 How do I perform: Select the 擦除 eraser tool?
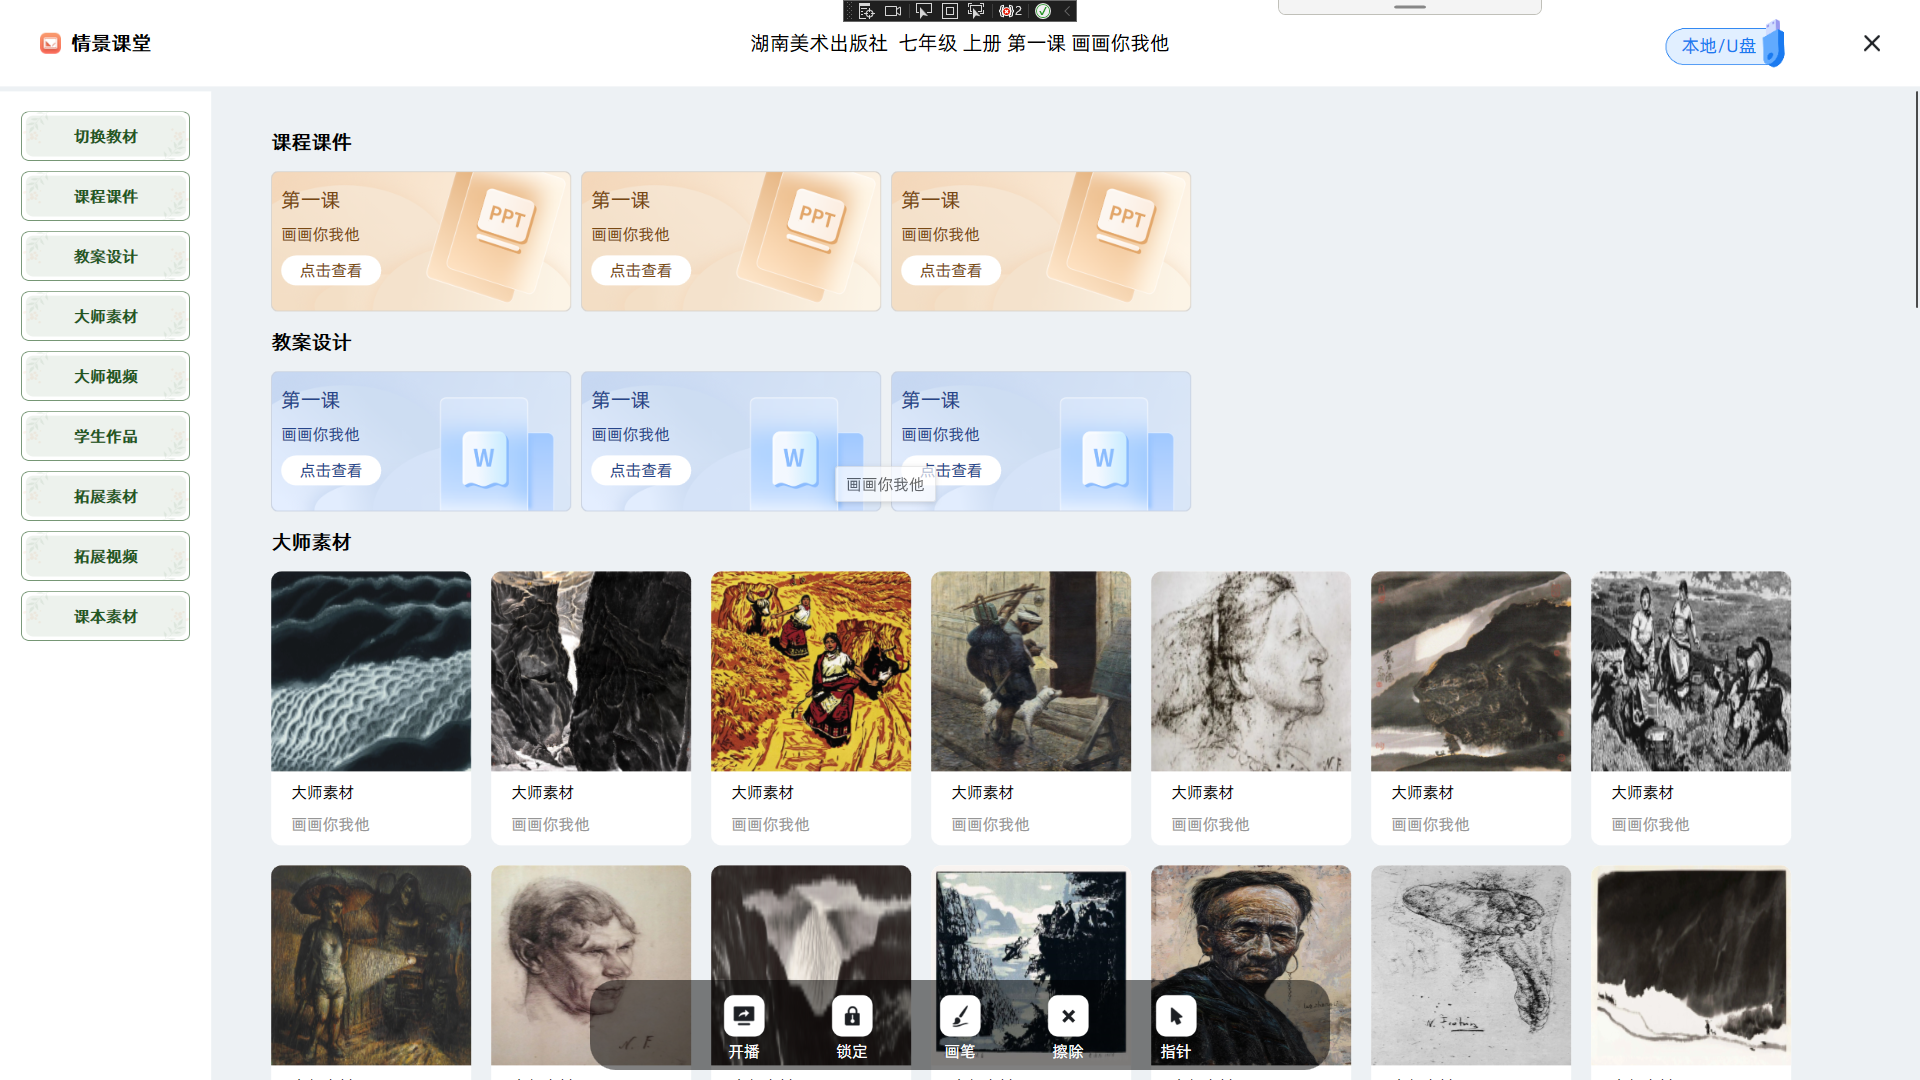tap(1068, 1016)
